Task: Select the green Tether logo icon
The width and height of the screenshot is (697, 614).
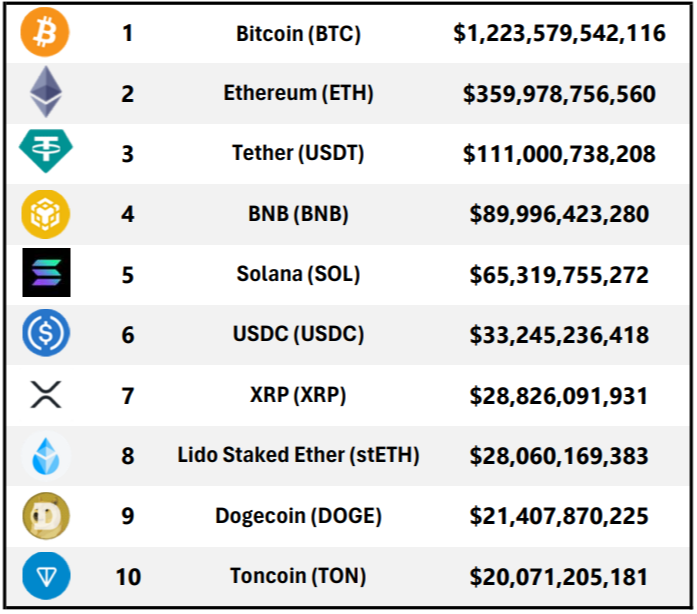Action: pos(46,153)
